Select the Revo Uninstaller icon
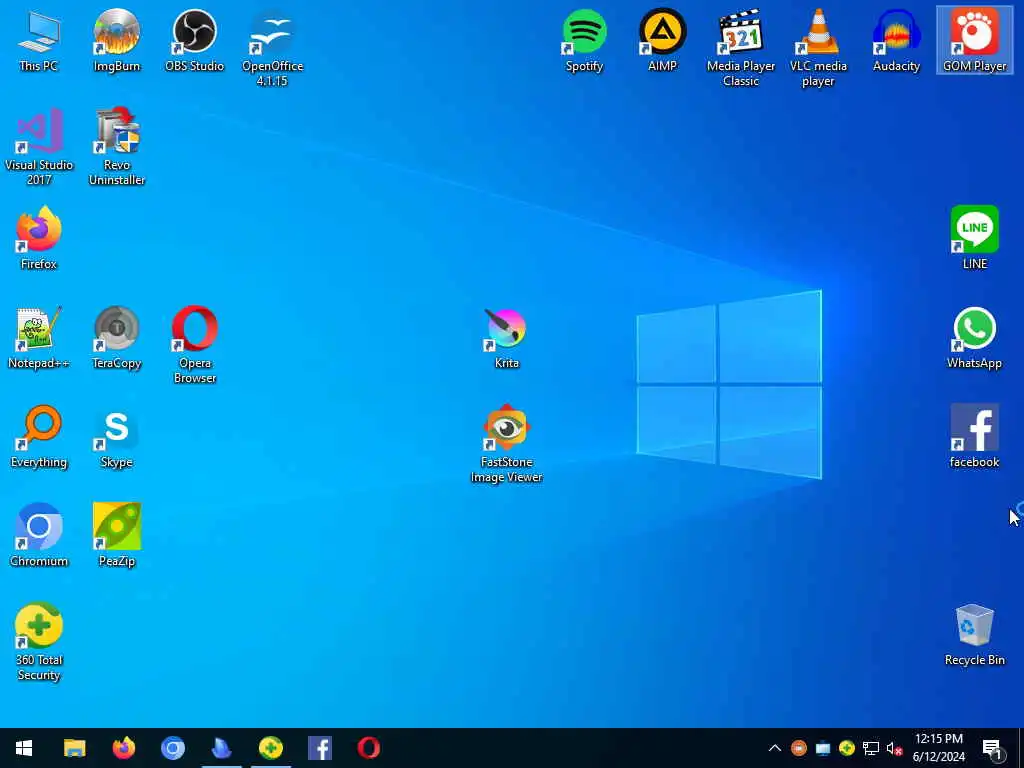1024x768 pixels. point(116,148)
